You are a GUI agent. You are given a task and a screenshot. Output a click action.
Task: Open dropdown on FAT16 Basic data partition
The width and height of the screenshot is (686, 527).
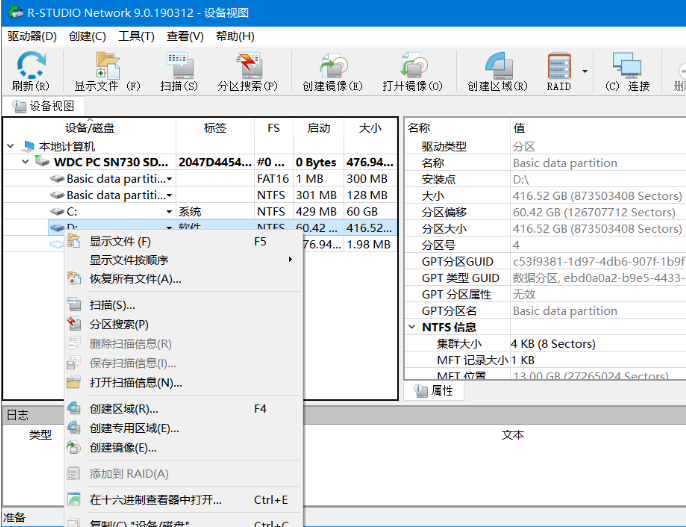(169, 179)
